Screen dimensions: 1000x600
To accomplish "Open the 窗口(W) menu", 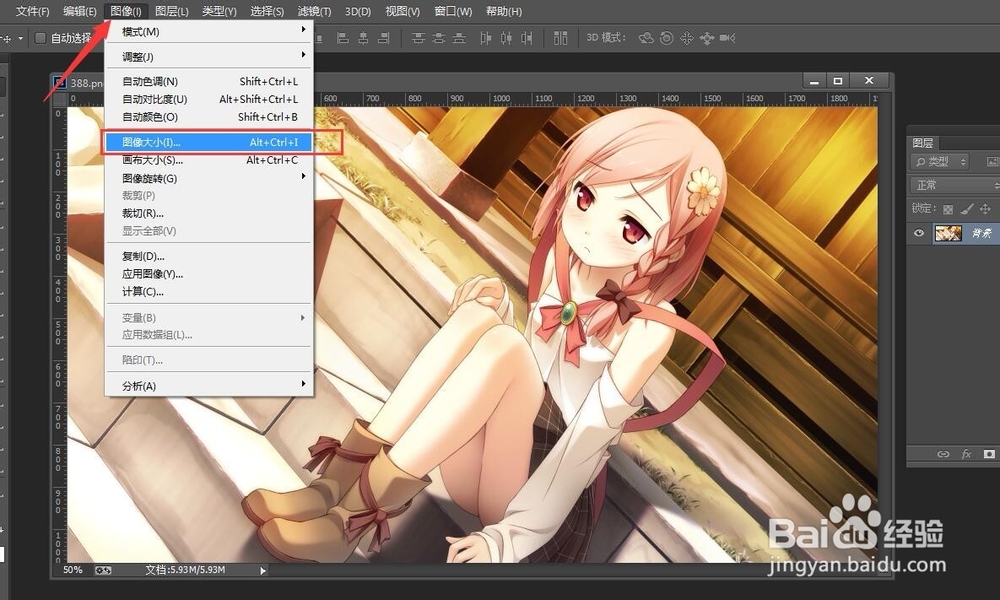I will pyautogui.click(x=453, y=11).
